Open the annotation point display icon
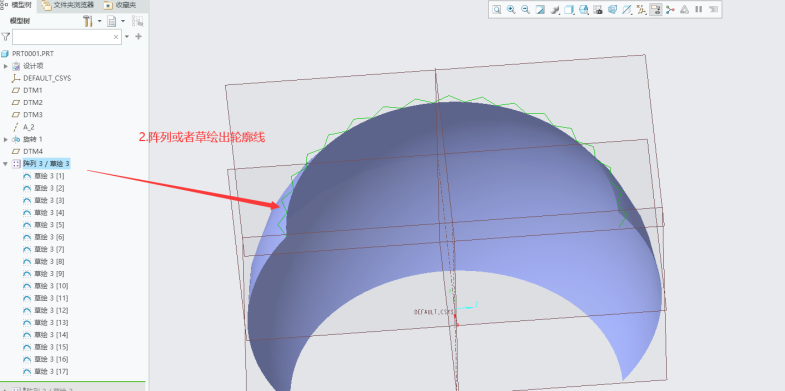The height and width of the screenshot is (391, 785). [x=641, y=10]
